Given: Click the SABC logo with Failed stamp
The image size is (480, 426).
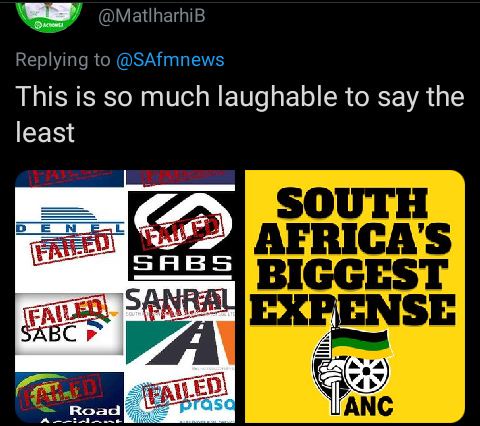Looking at the screenshot, I should point(69,323).
